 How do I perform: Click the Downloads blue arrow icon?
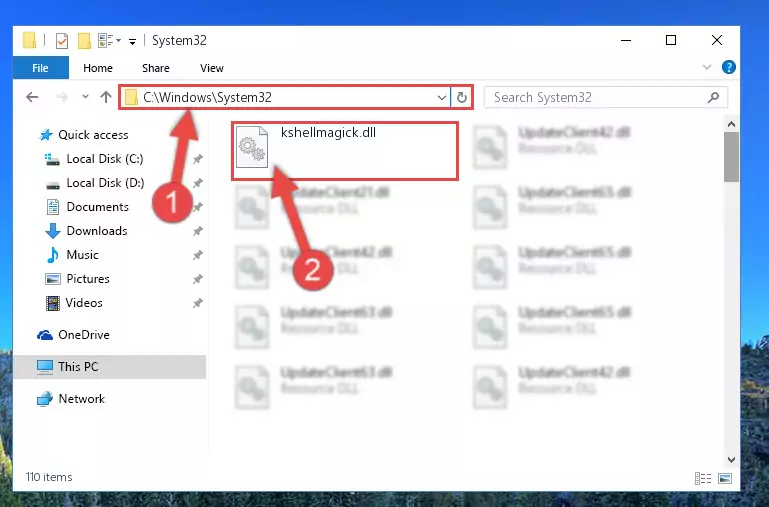[52, 231]
